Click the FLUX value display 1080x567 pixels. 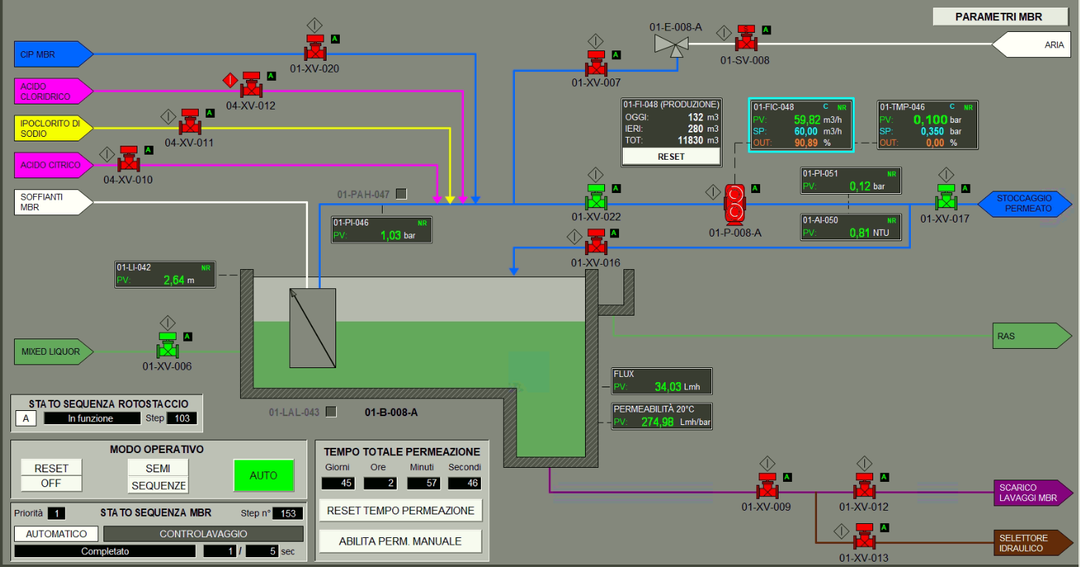click(662, 381)
